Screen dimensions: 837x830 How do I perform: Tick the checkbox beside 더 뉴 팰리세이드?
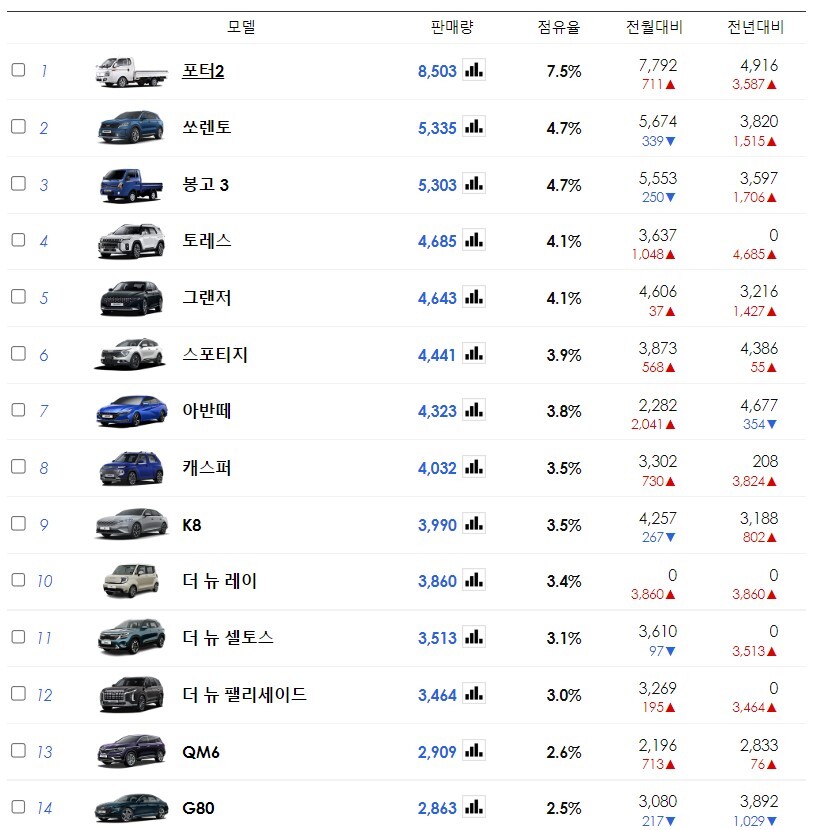coord(18,693)
